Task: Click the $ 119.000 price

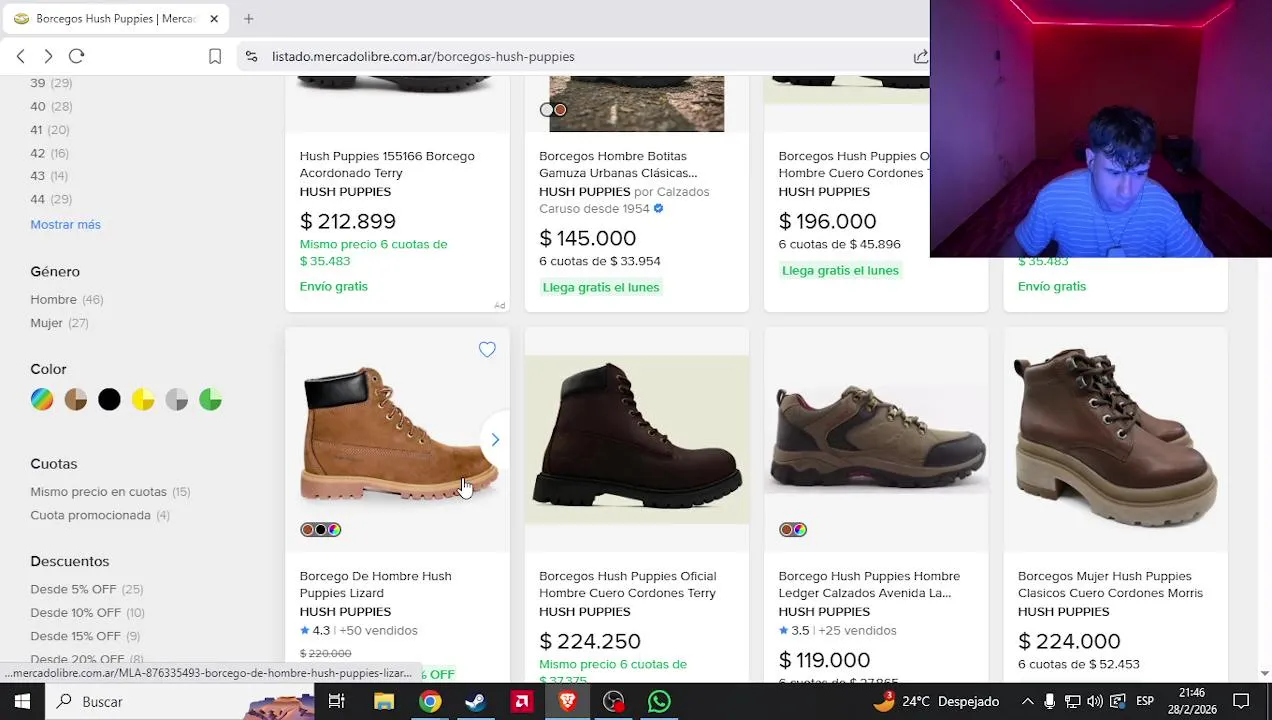Action: pyautogui.click(x=825, y=660)
